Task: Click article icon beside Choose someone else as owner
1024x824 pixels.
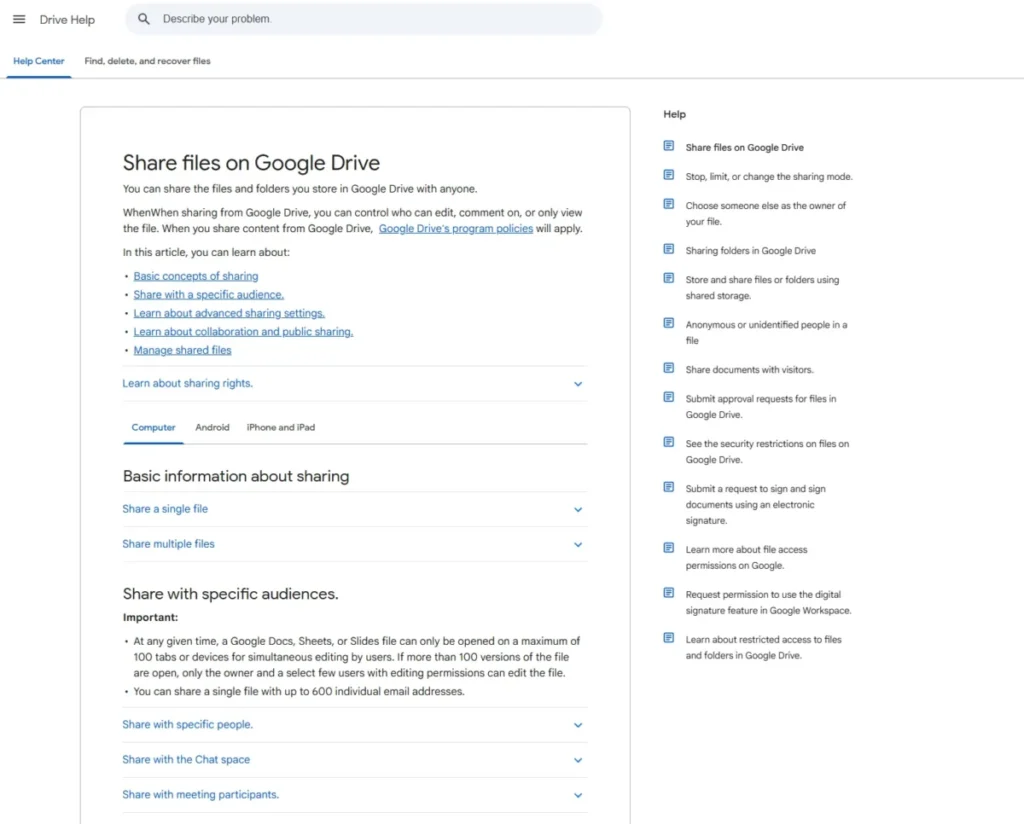Action: [x=669, y=204]
